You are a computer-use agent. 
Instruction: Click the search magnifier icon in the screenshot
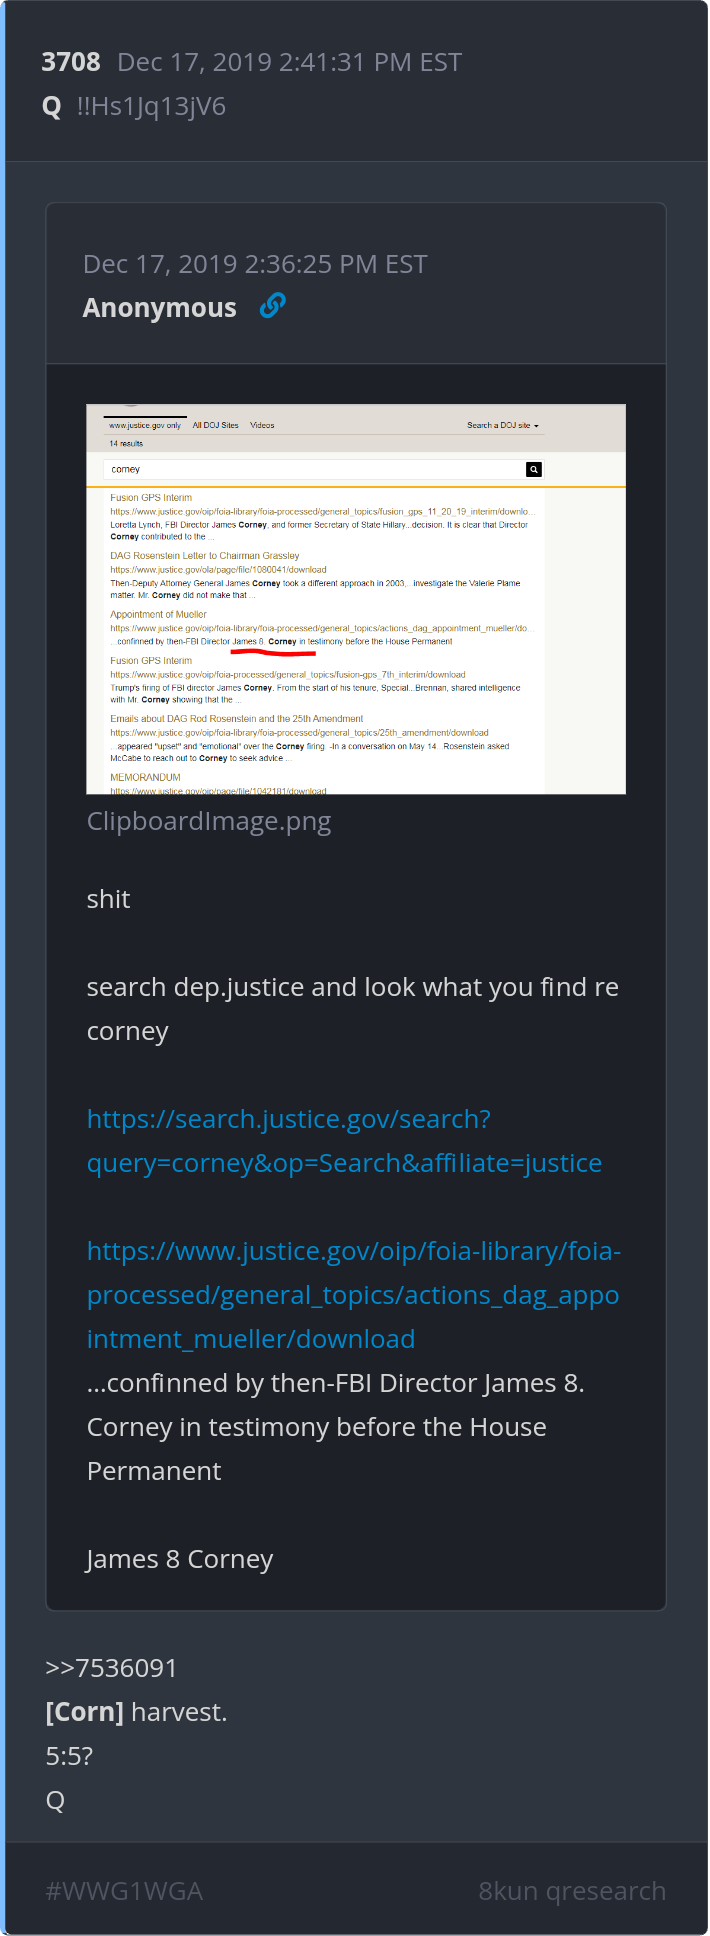pos(534,469)
